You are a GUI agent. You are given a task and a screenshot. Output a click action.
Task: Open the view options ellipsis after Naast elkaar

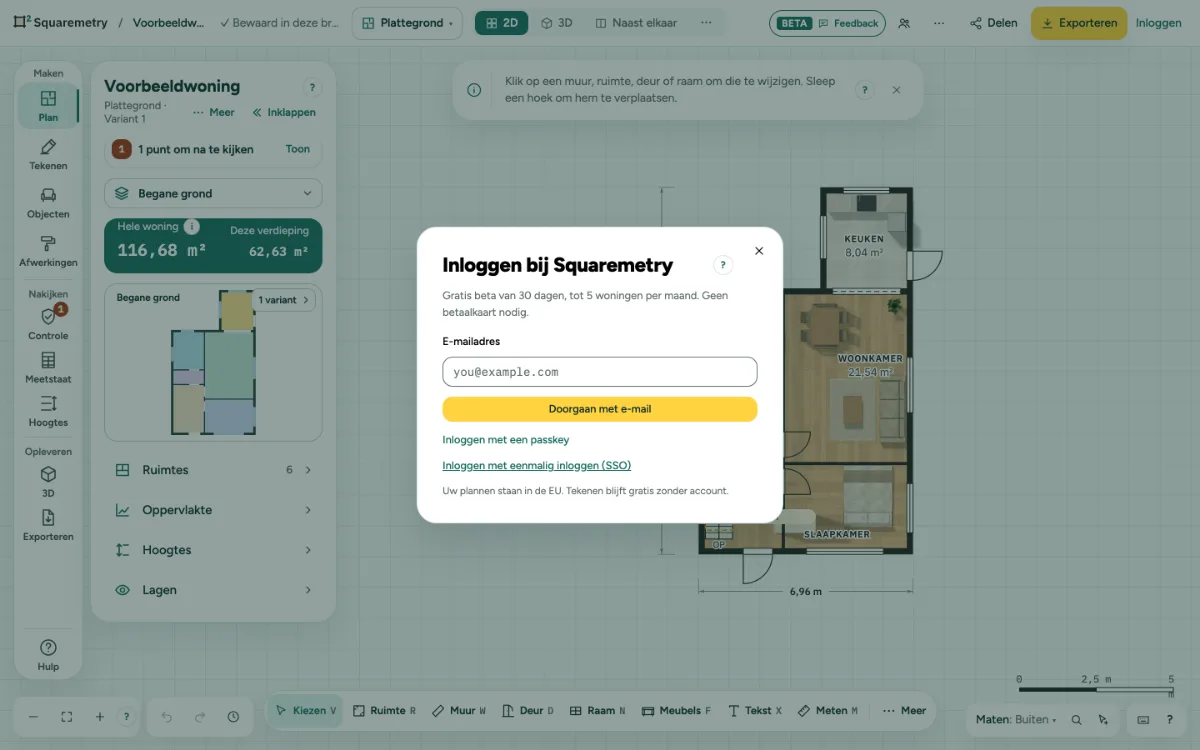(x=706, y=23)
